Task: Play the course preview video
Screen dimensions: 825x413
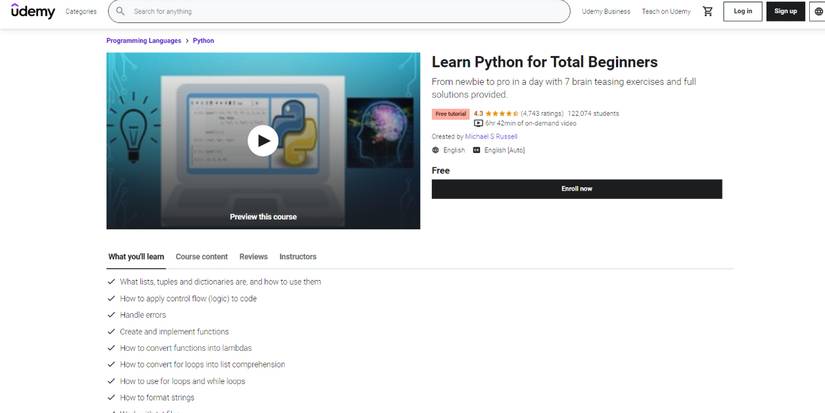Action: point(263,140)
